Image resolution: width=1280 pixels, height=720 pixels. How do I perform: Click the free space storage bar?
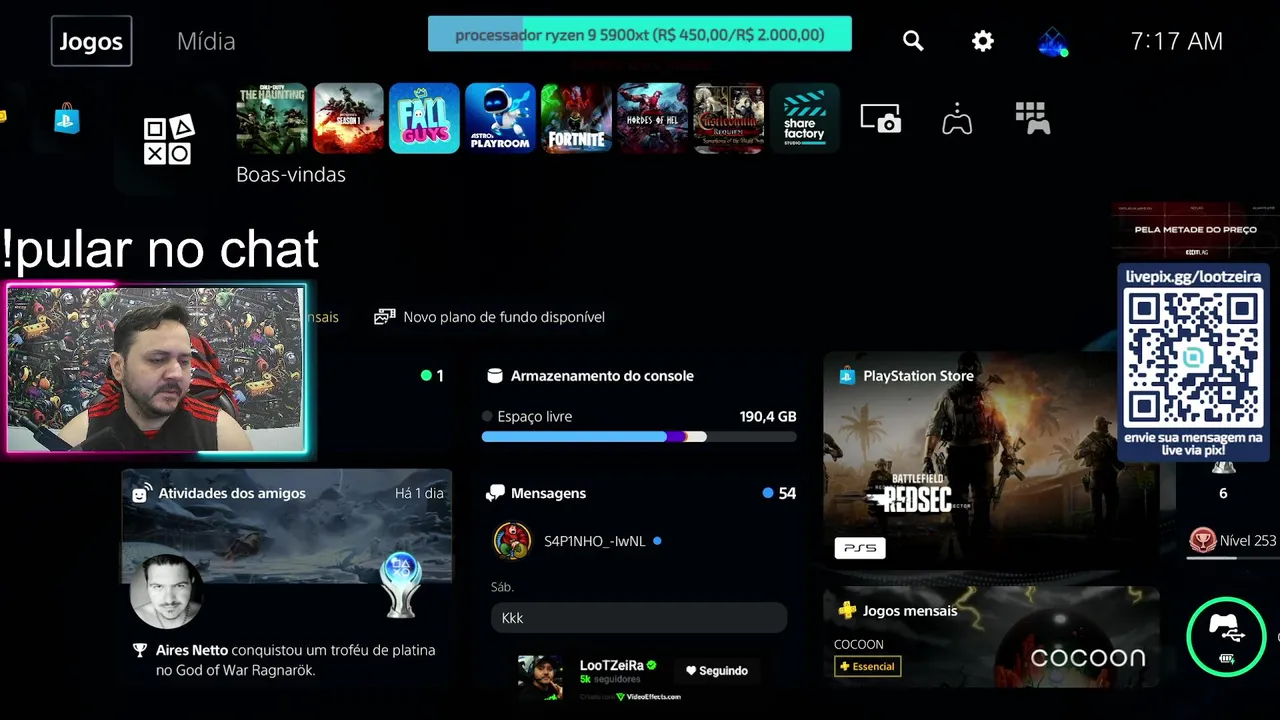click(x=639, y=437)
